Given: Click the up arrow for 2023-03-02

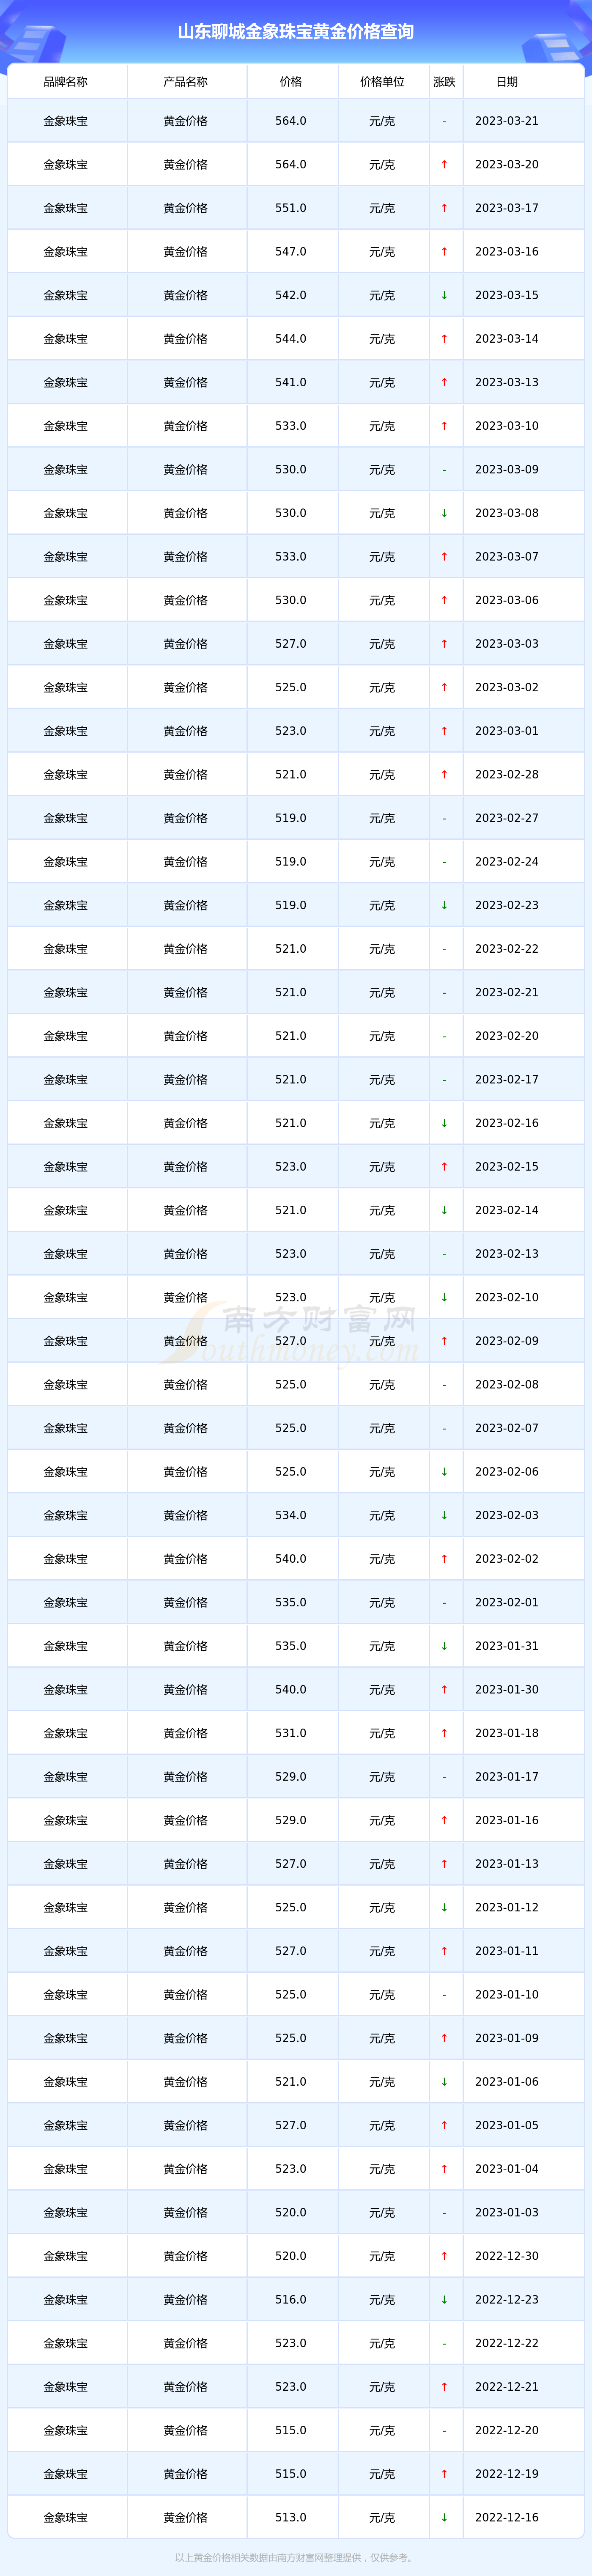Looking at the screenshot, I should 445,688.
